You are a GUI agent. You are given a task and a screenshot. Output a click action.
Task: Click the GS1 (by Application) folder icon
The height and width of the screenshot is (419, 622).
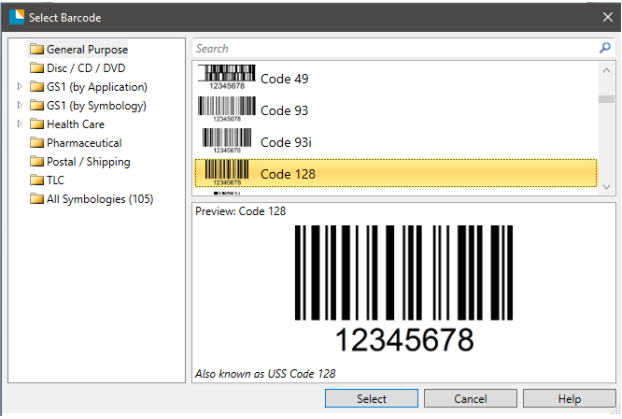36,86
